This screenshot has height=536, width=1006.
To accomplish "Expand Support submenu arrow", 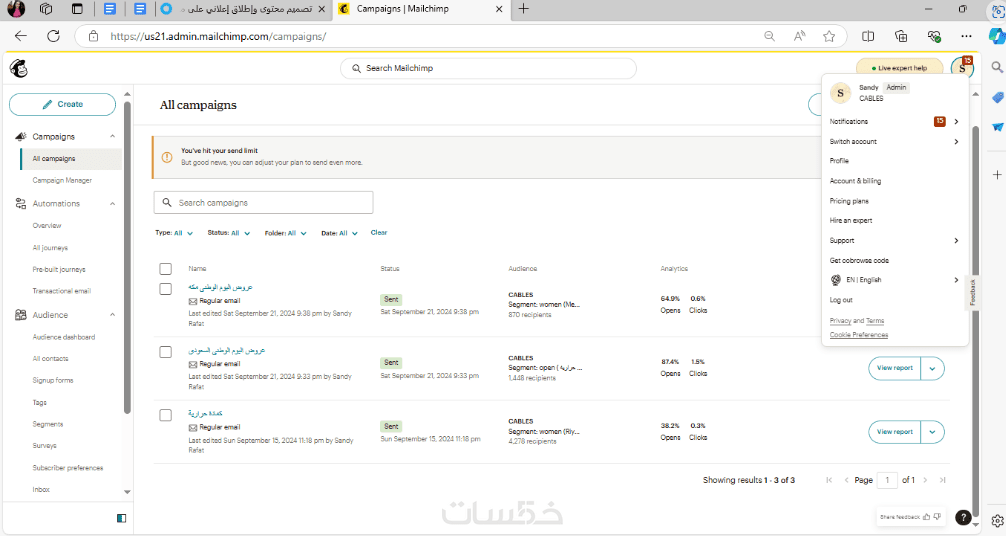I will (x=956, y=241).
